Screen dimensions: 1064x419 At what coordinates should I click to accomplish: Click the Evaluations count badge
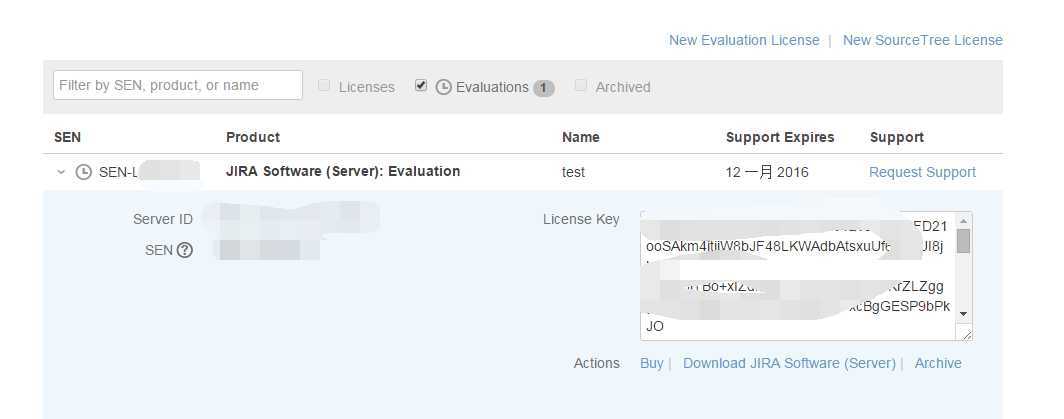pyautogui.click(x=544, y=88)
